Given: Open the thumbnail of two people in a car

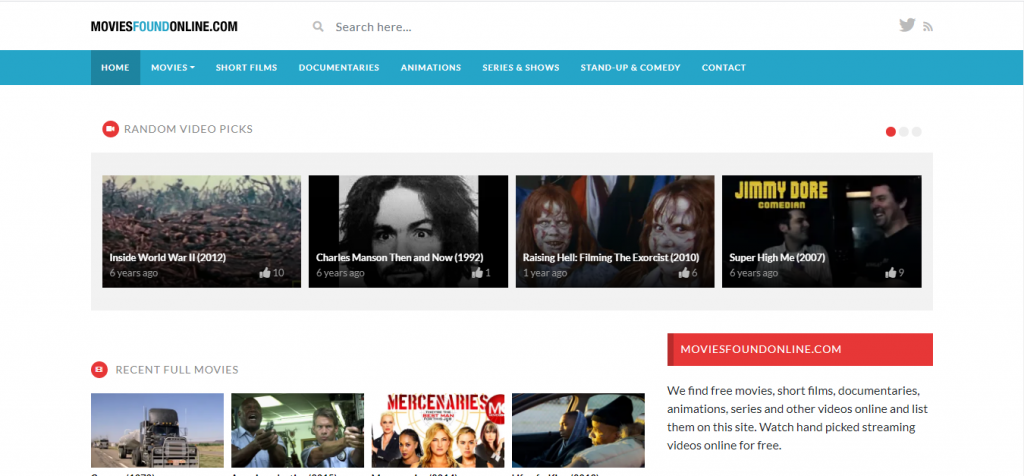Looking at the screenshot, I should [578, 430].
